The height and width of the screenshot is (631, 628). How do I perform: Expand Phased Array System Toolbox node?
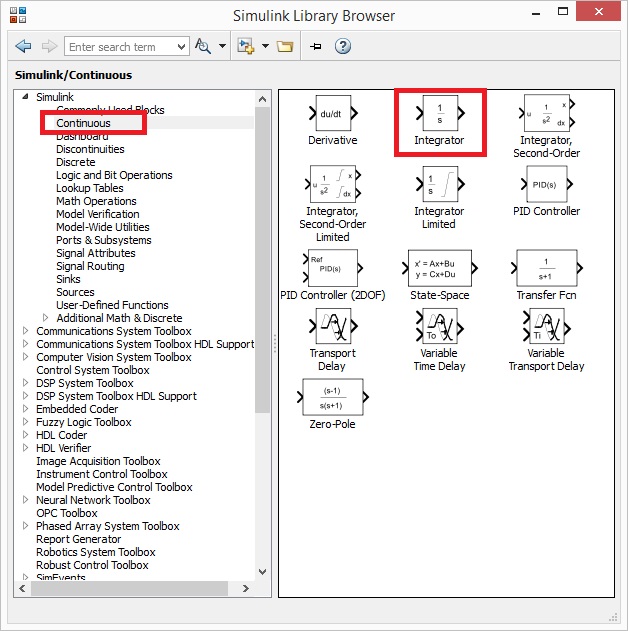(25, 526)
